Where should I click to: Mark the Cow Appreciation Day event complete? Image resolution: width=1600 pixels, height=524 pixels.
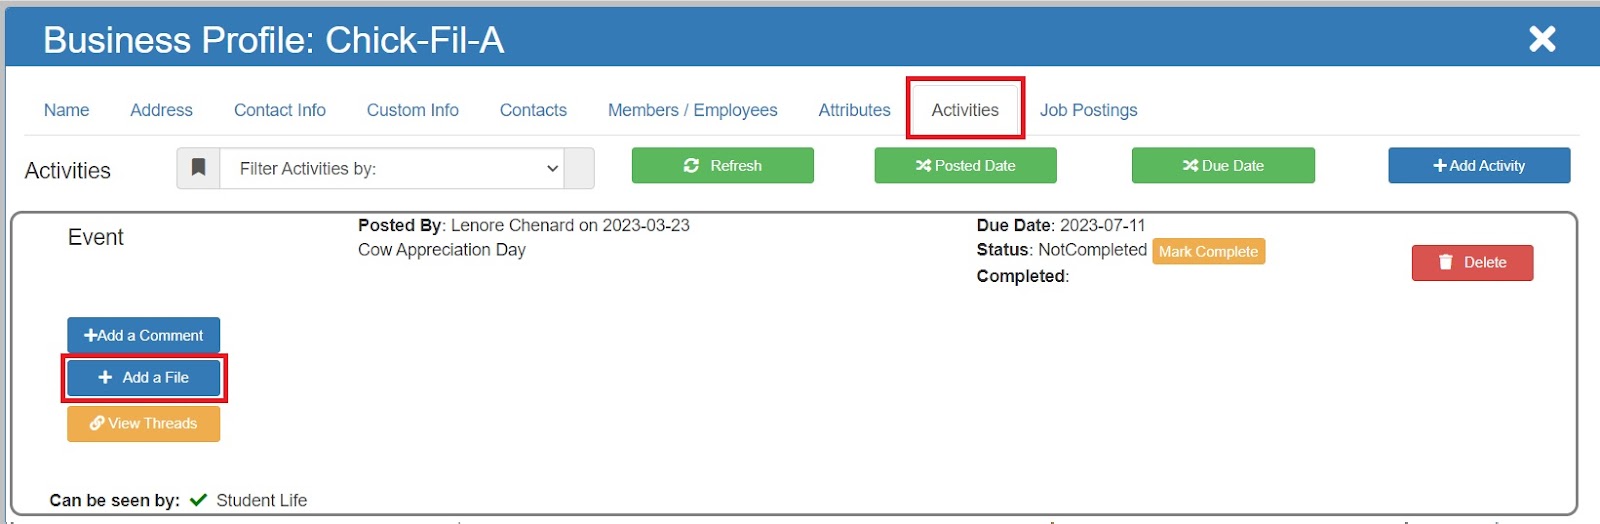pyautogui.click(x=1208, y=251)
